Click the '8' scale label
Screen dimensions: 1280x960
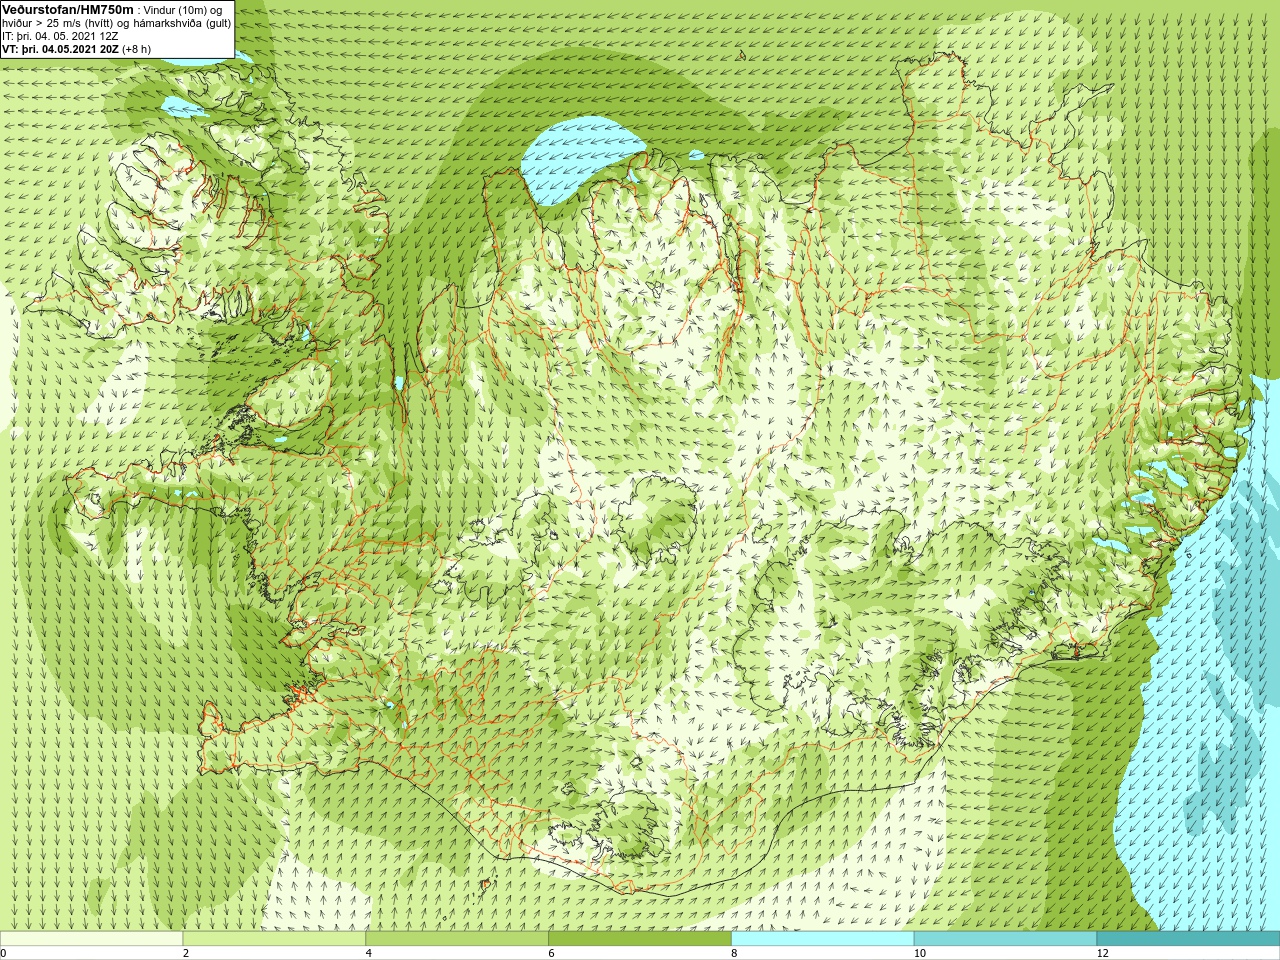point(734,953)
